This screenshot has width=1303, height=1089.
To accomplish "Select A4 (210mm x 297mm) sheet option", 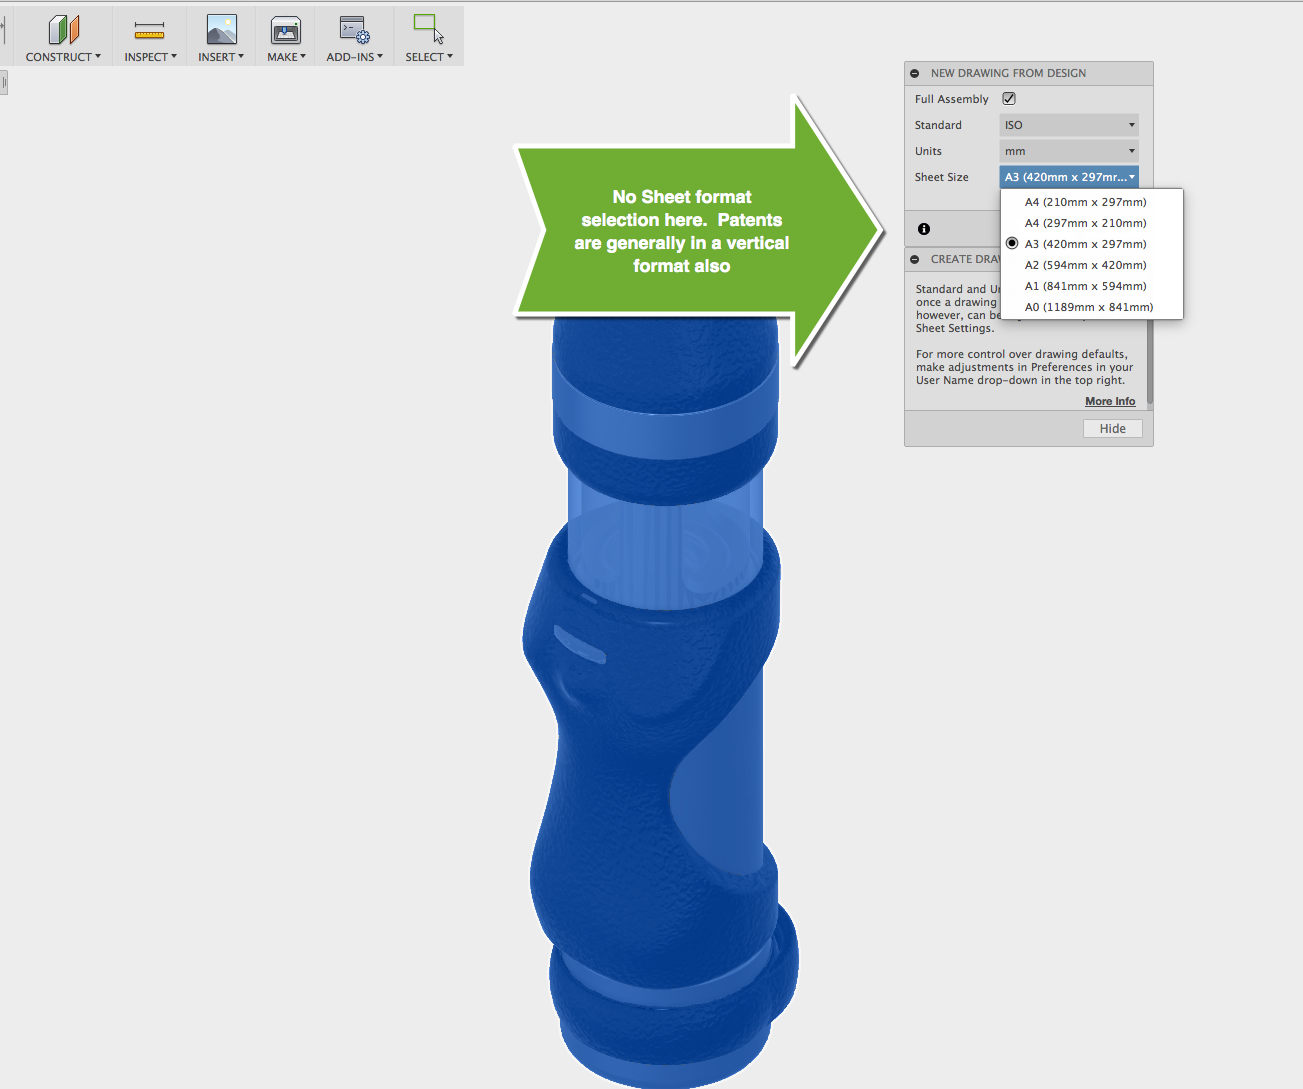I will click(1084, 201).
